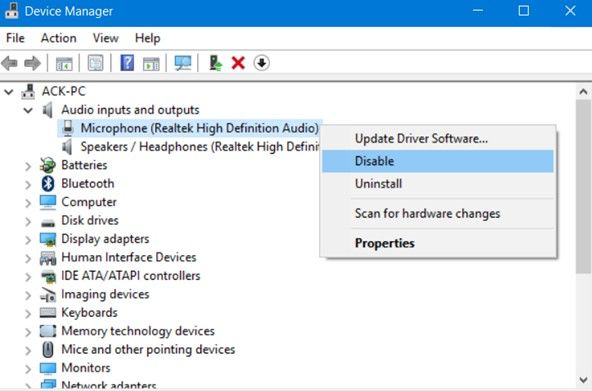Expand the Computer category chevron
592x391 pixels.
pos(28,203)
